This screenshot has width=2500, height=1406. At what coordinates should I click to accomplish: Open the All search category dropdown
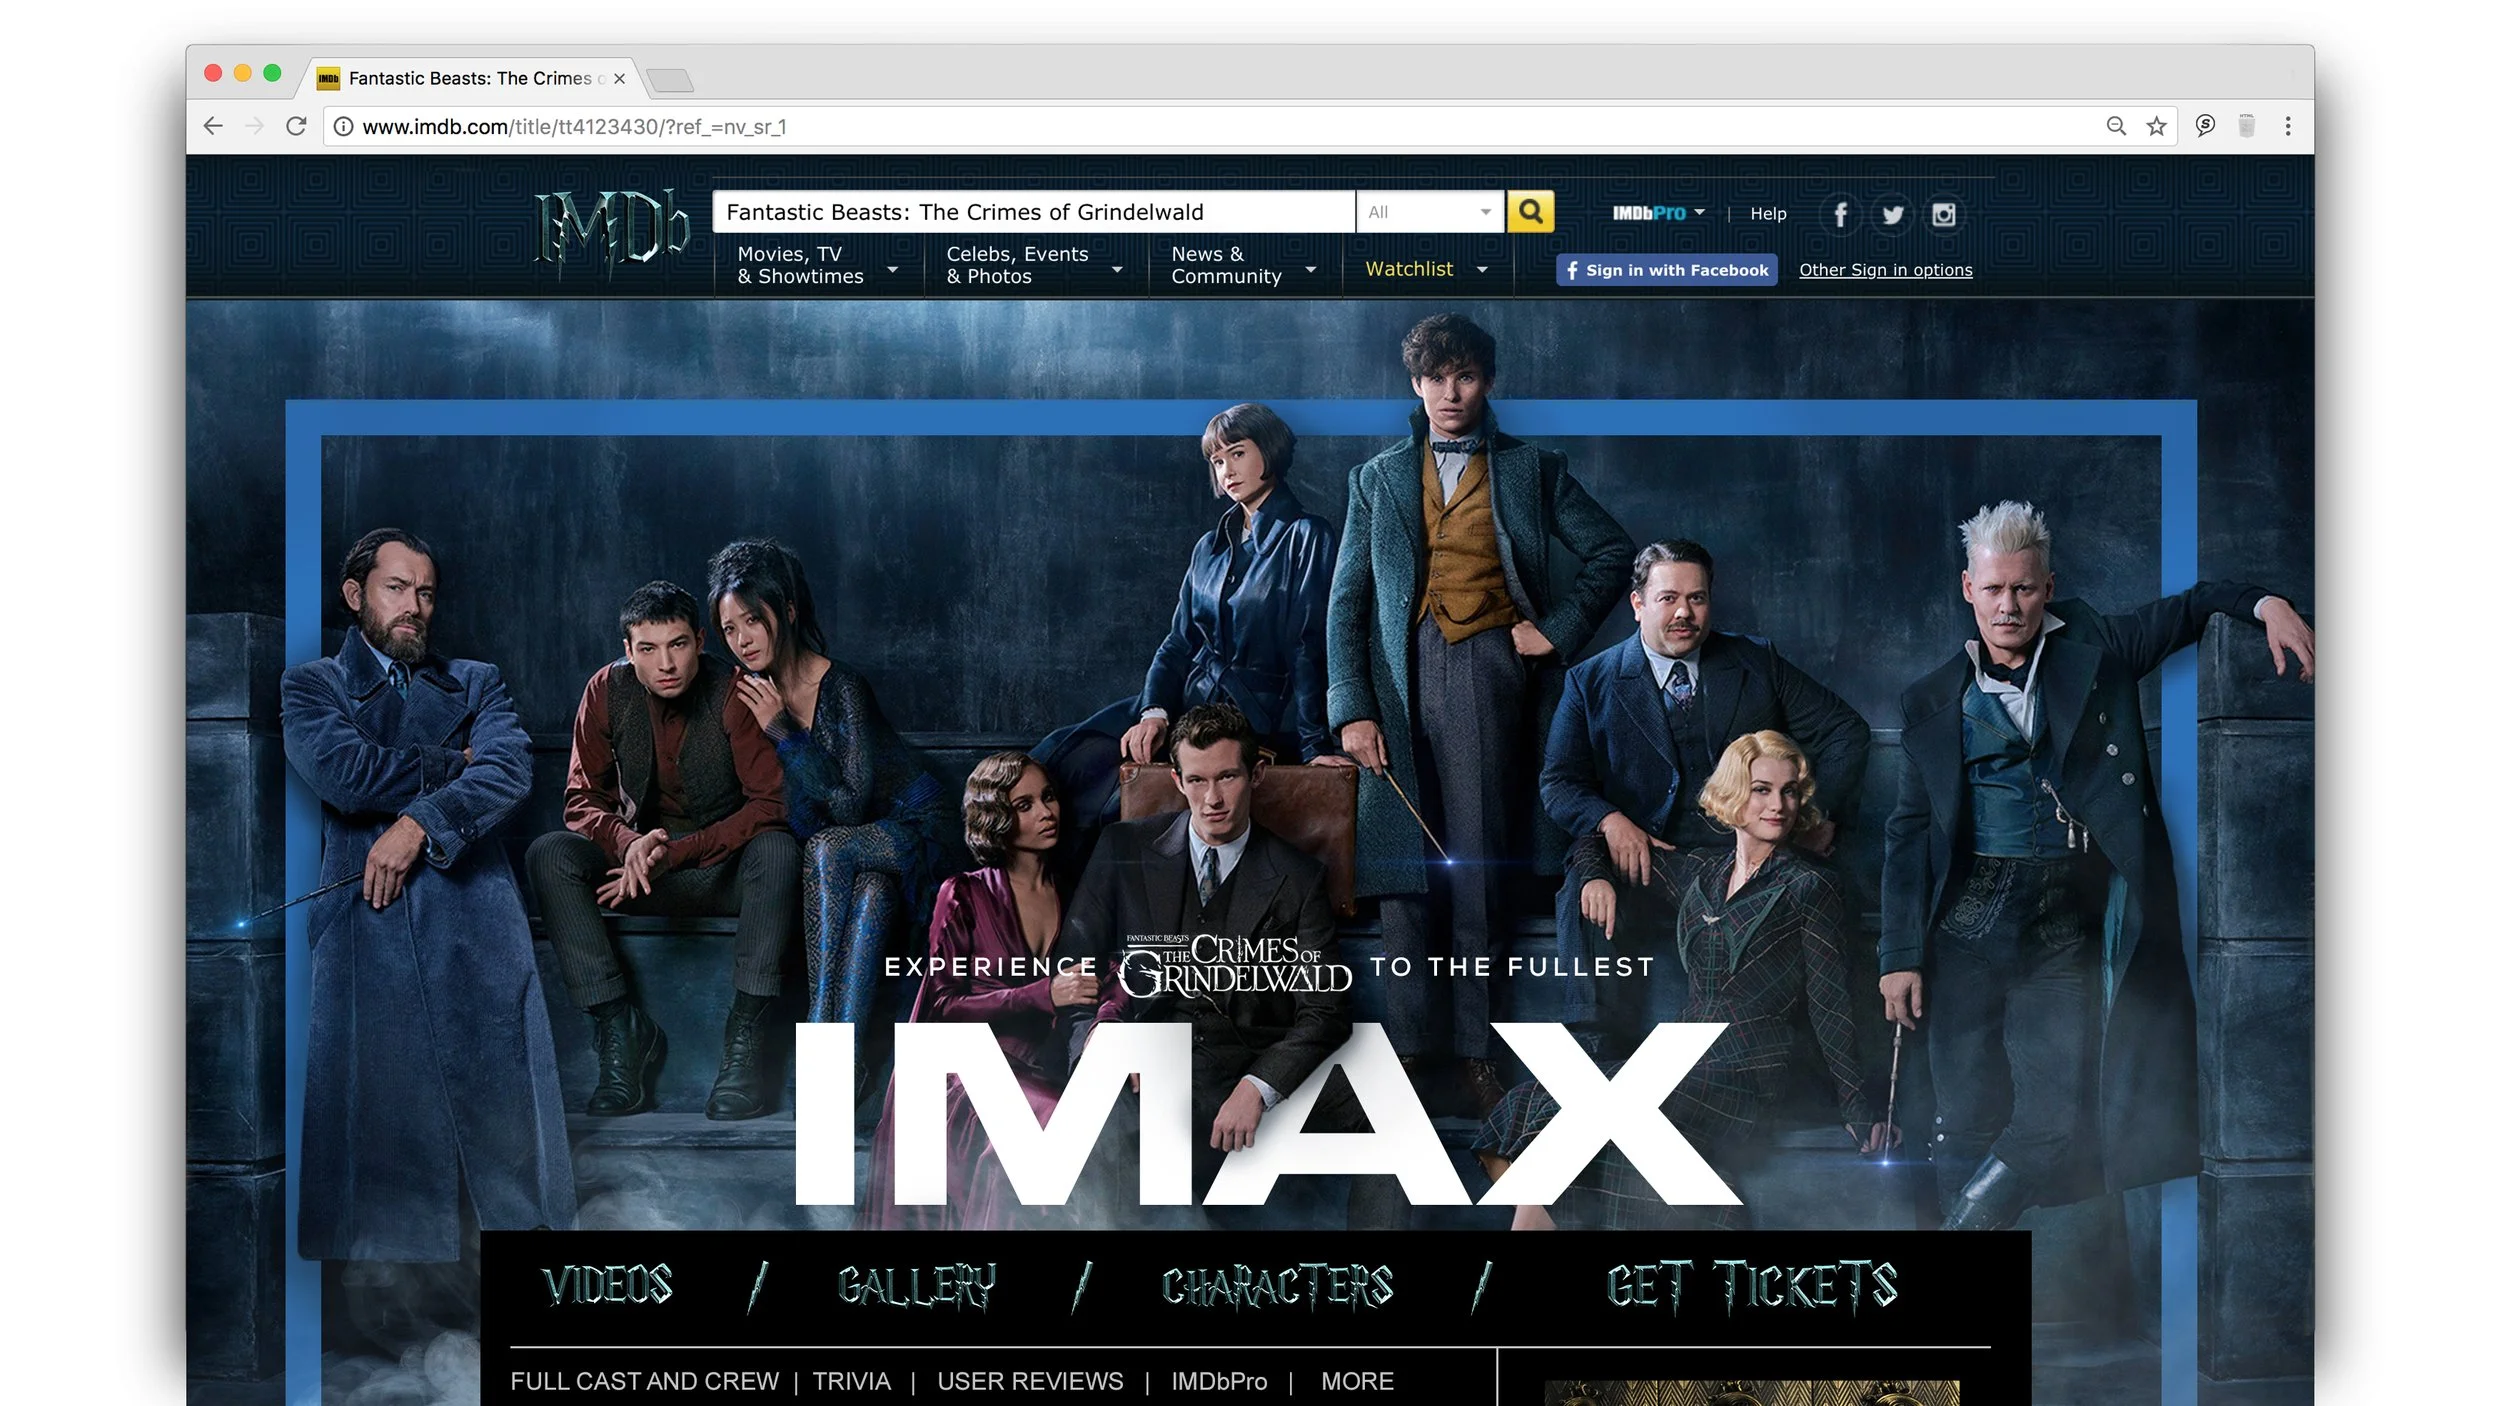click(x=1430, y=212)
